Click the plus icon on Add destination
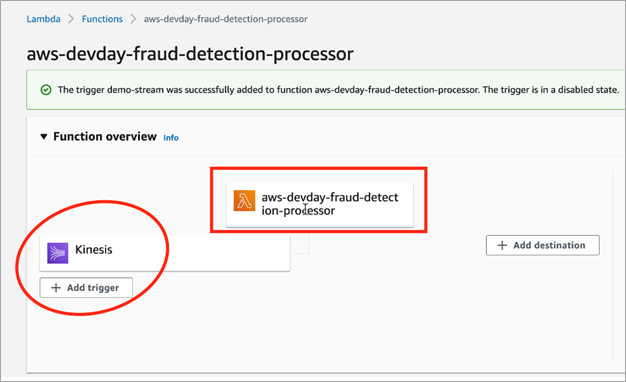This screenshot has height=382, width=626. tap(502, 245)
